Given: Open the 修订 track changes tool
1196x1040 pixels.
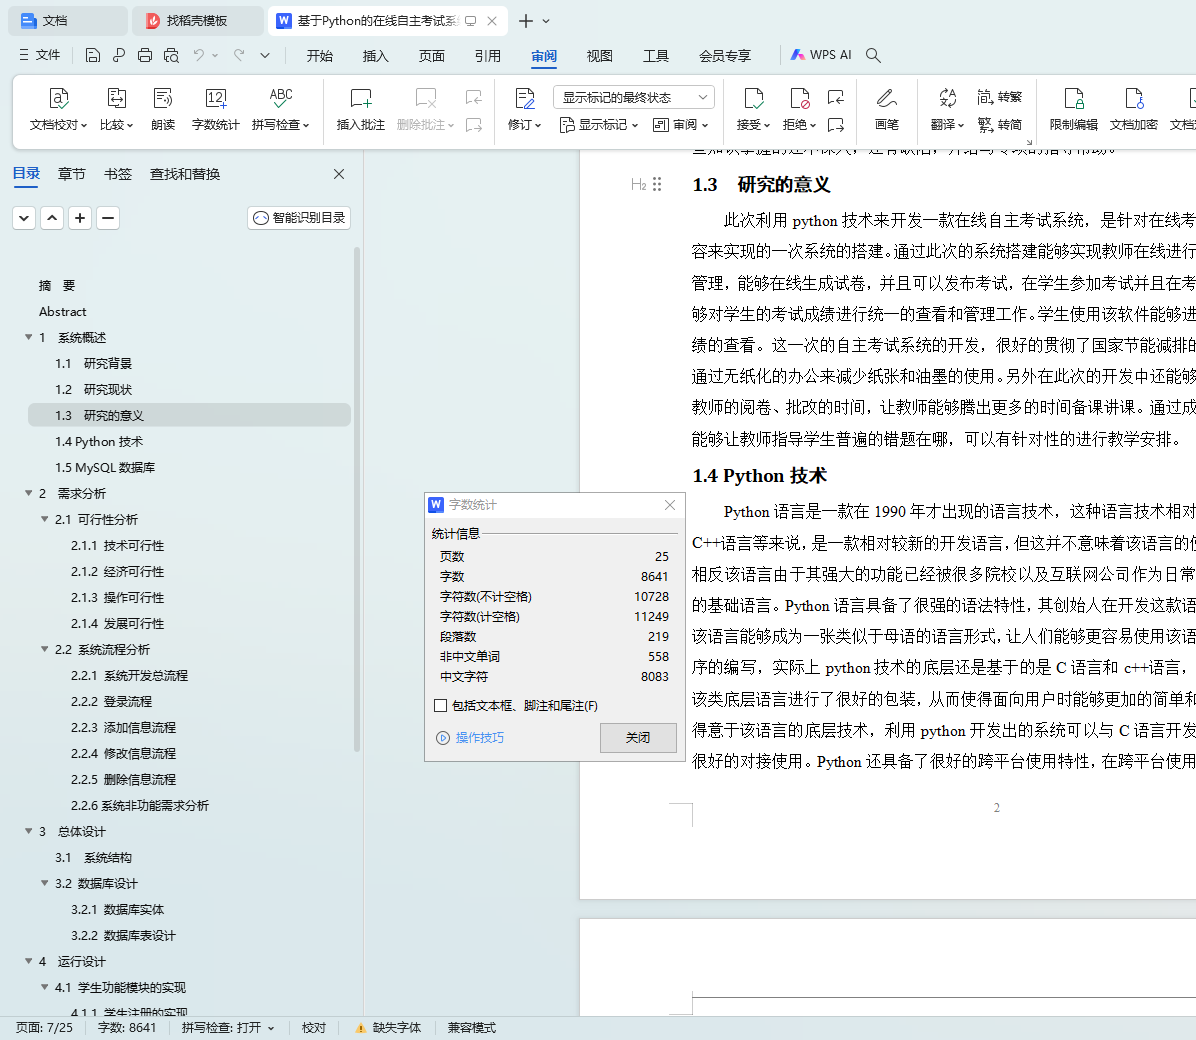Looking at the screenshot, I should point(525,109).
